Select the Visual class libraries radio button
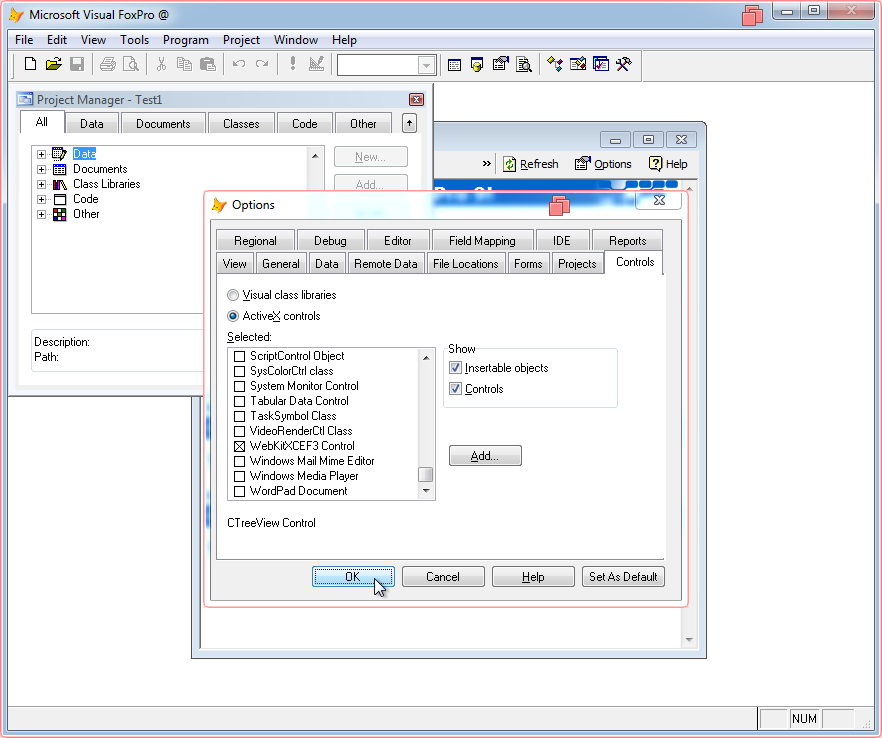The width and height of the screenshot is (882, 738). 233,295
